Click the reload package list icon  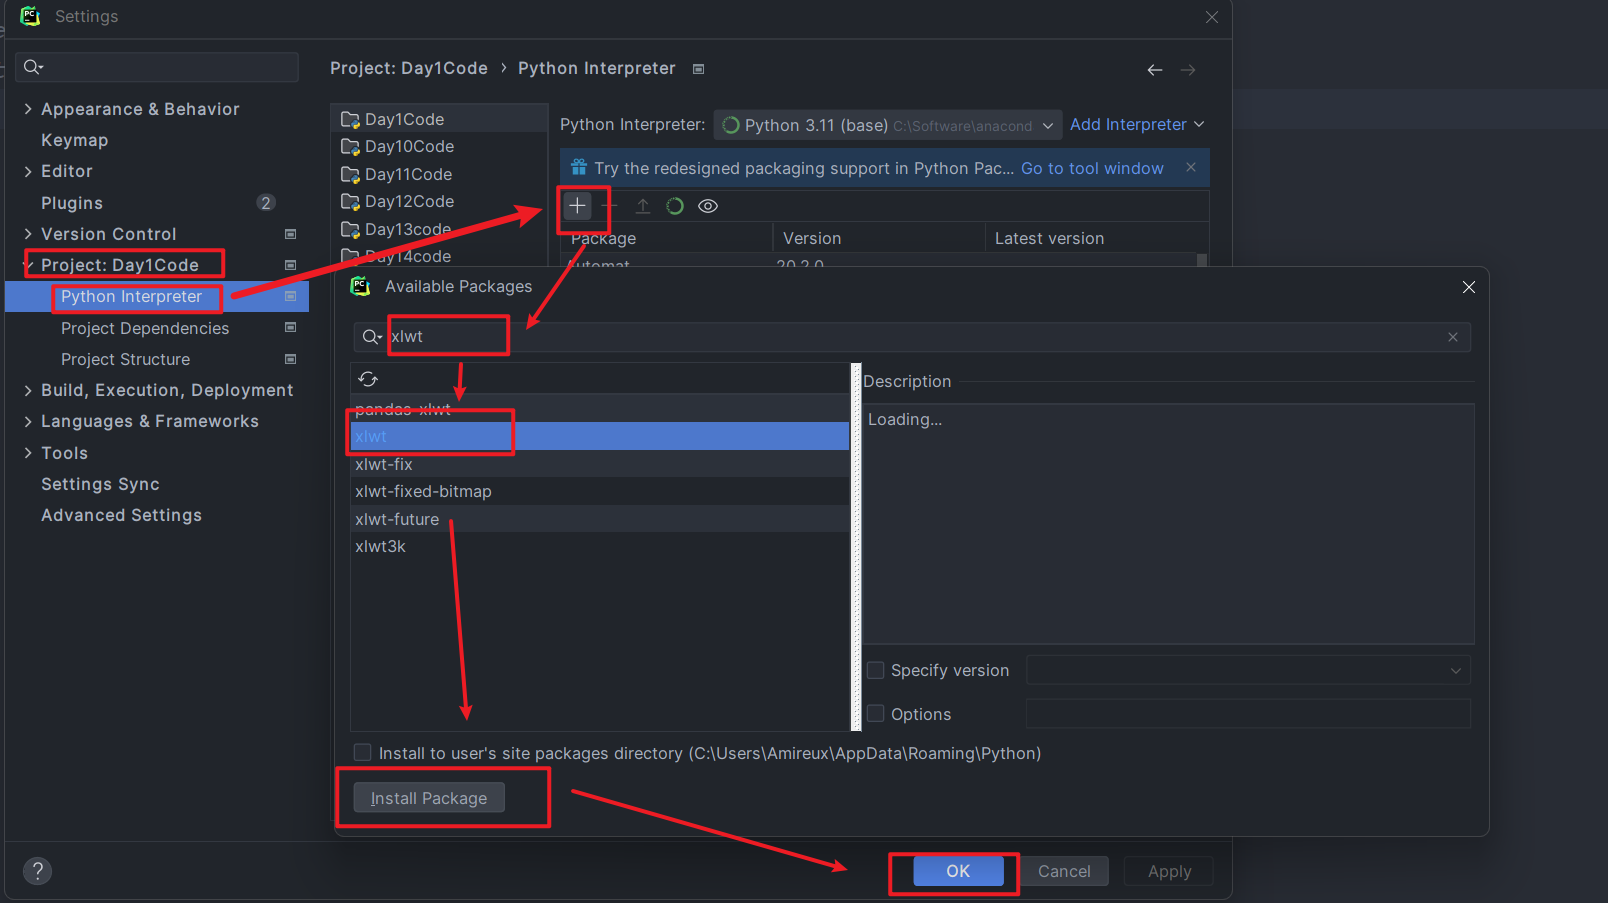(x=368, y=379)
